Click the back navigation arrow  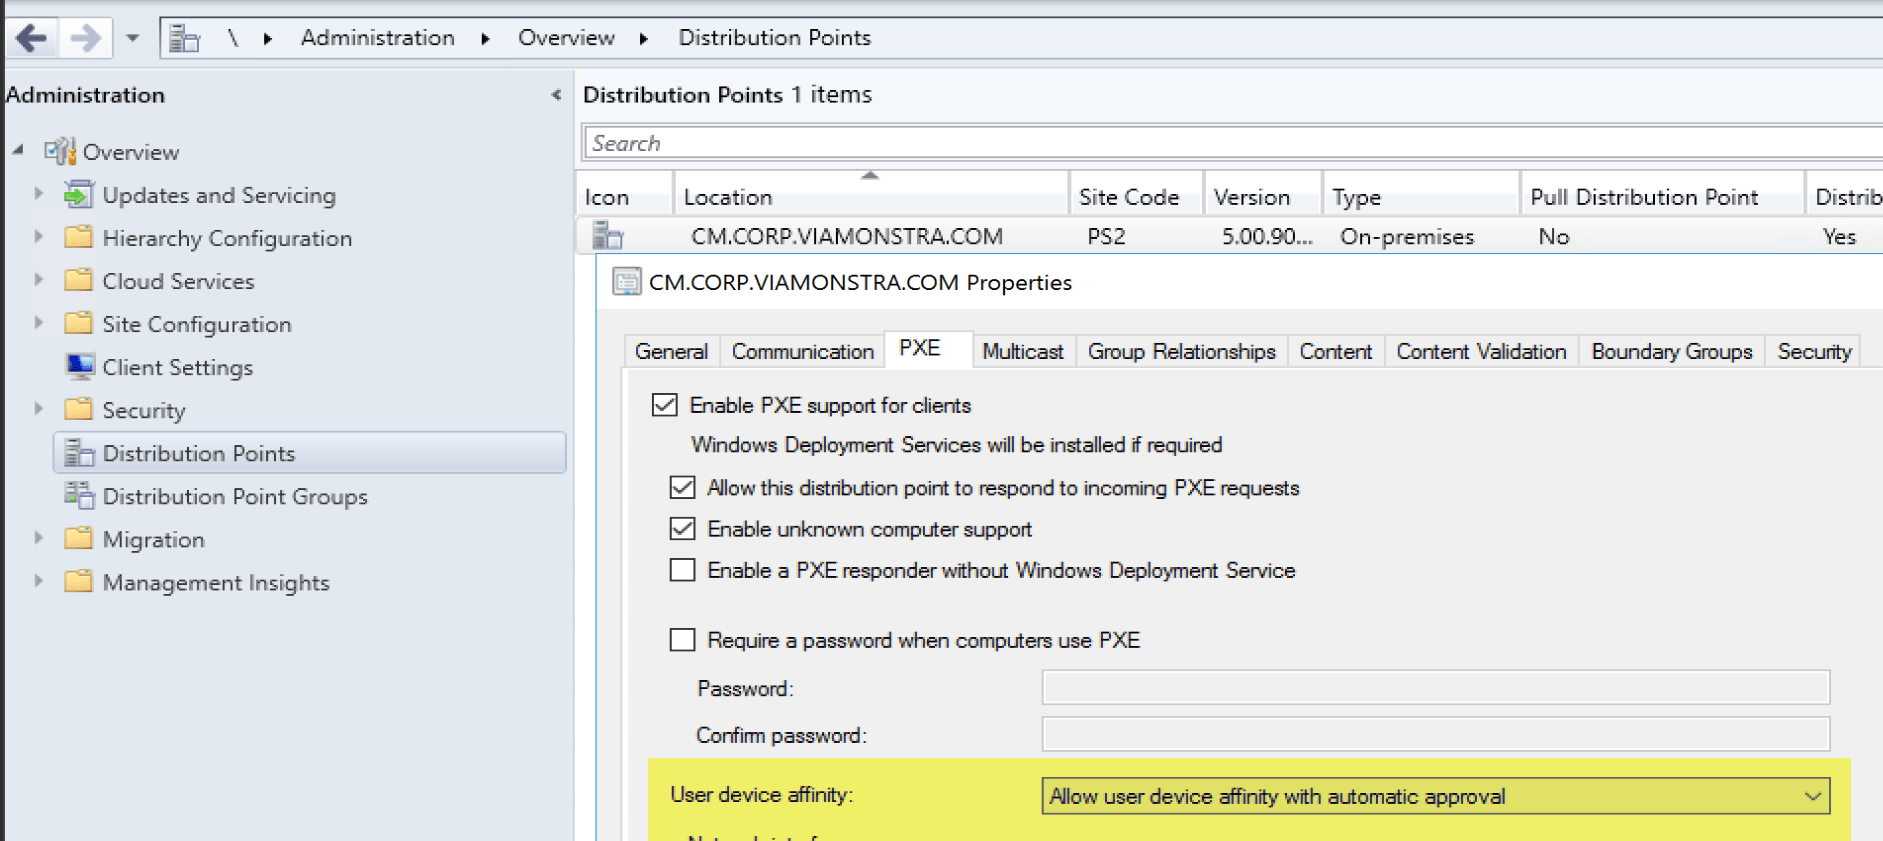tap(31, 39)
